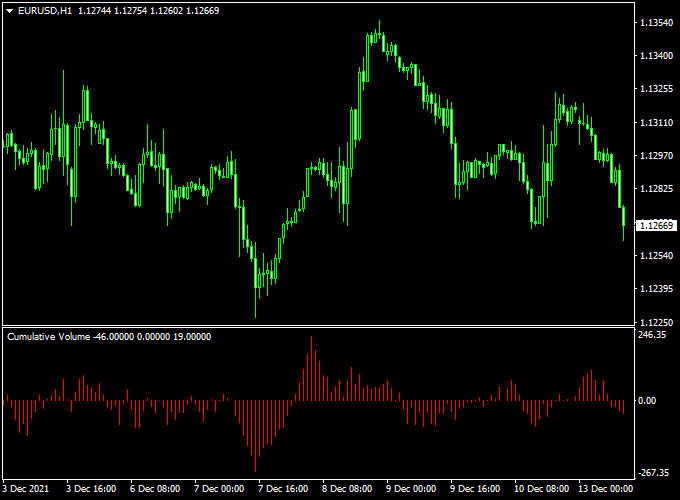The image size is (680, 500).
Task: Select the lowest negative Cumulative Volume bar
Action: click(x=255, y=436)
